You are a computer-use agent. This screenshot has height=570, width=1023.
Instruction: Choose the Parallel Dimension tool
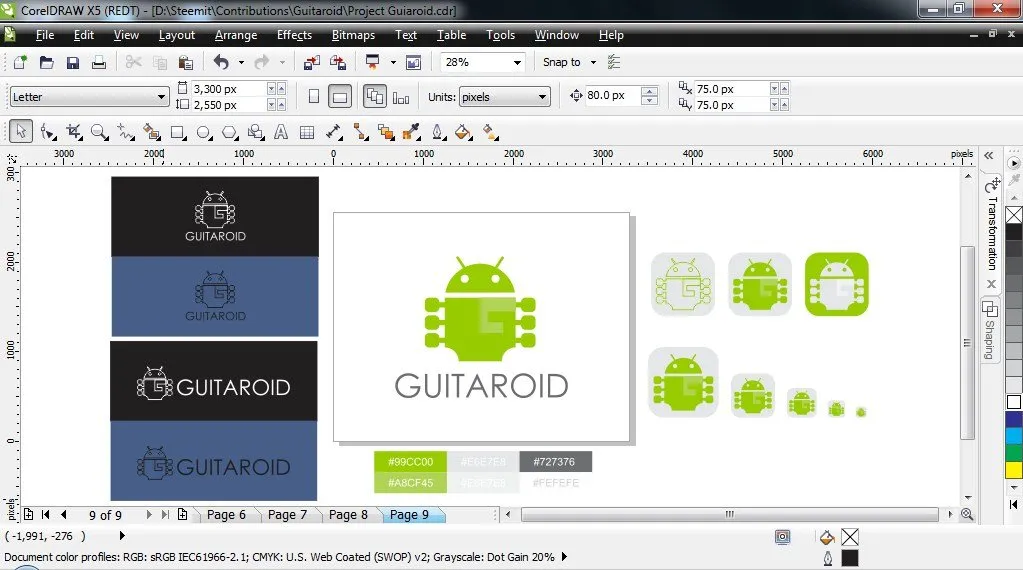point(334,132)
